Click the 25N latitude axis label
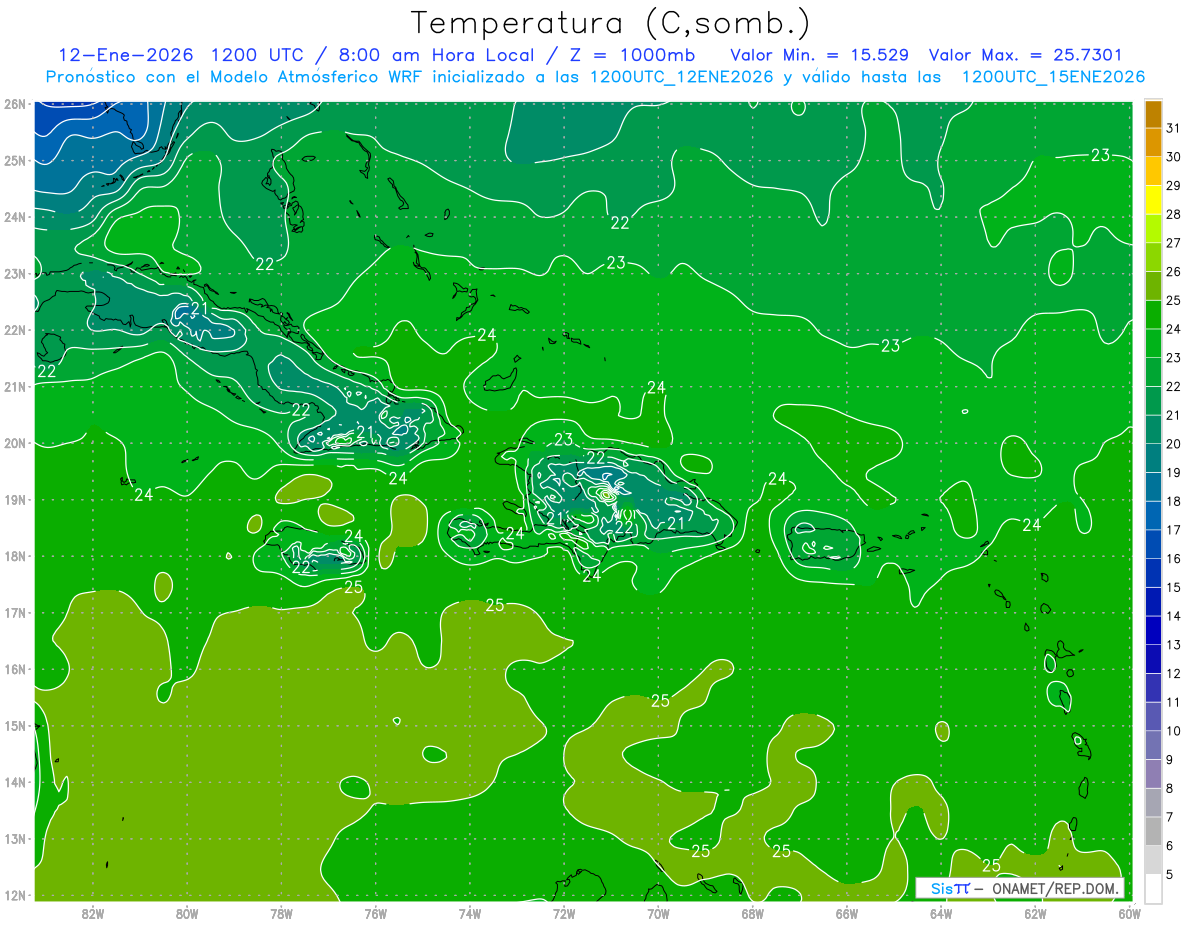 click(15, 161)
